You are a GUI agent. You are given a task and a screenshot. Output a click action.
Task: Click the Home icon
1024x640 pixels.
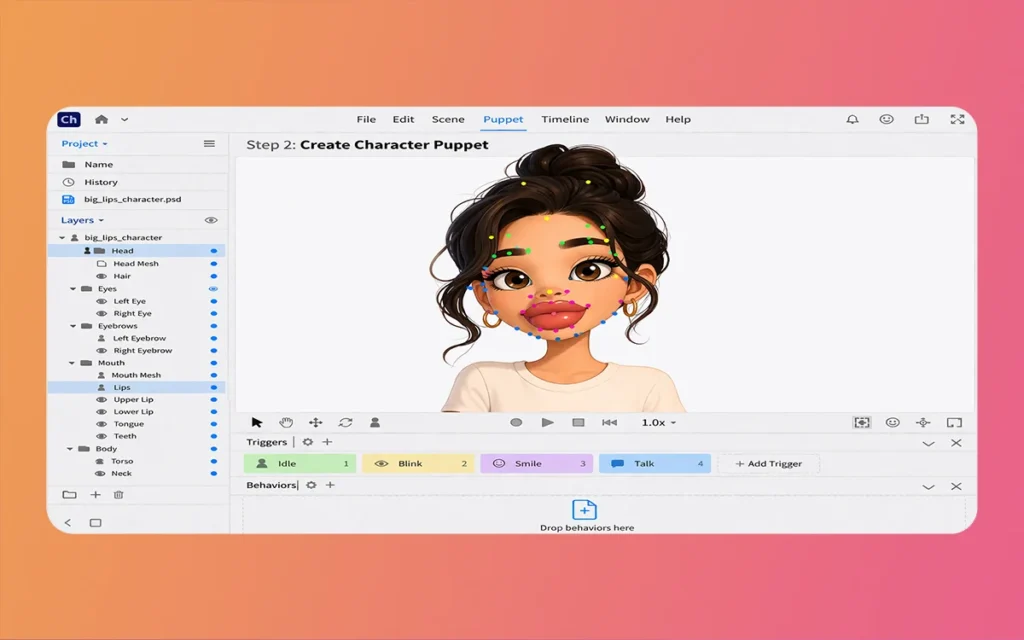pos(101,119)
